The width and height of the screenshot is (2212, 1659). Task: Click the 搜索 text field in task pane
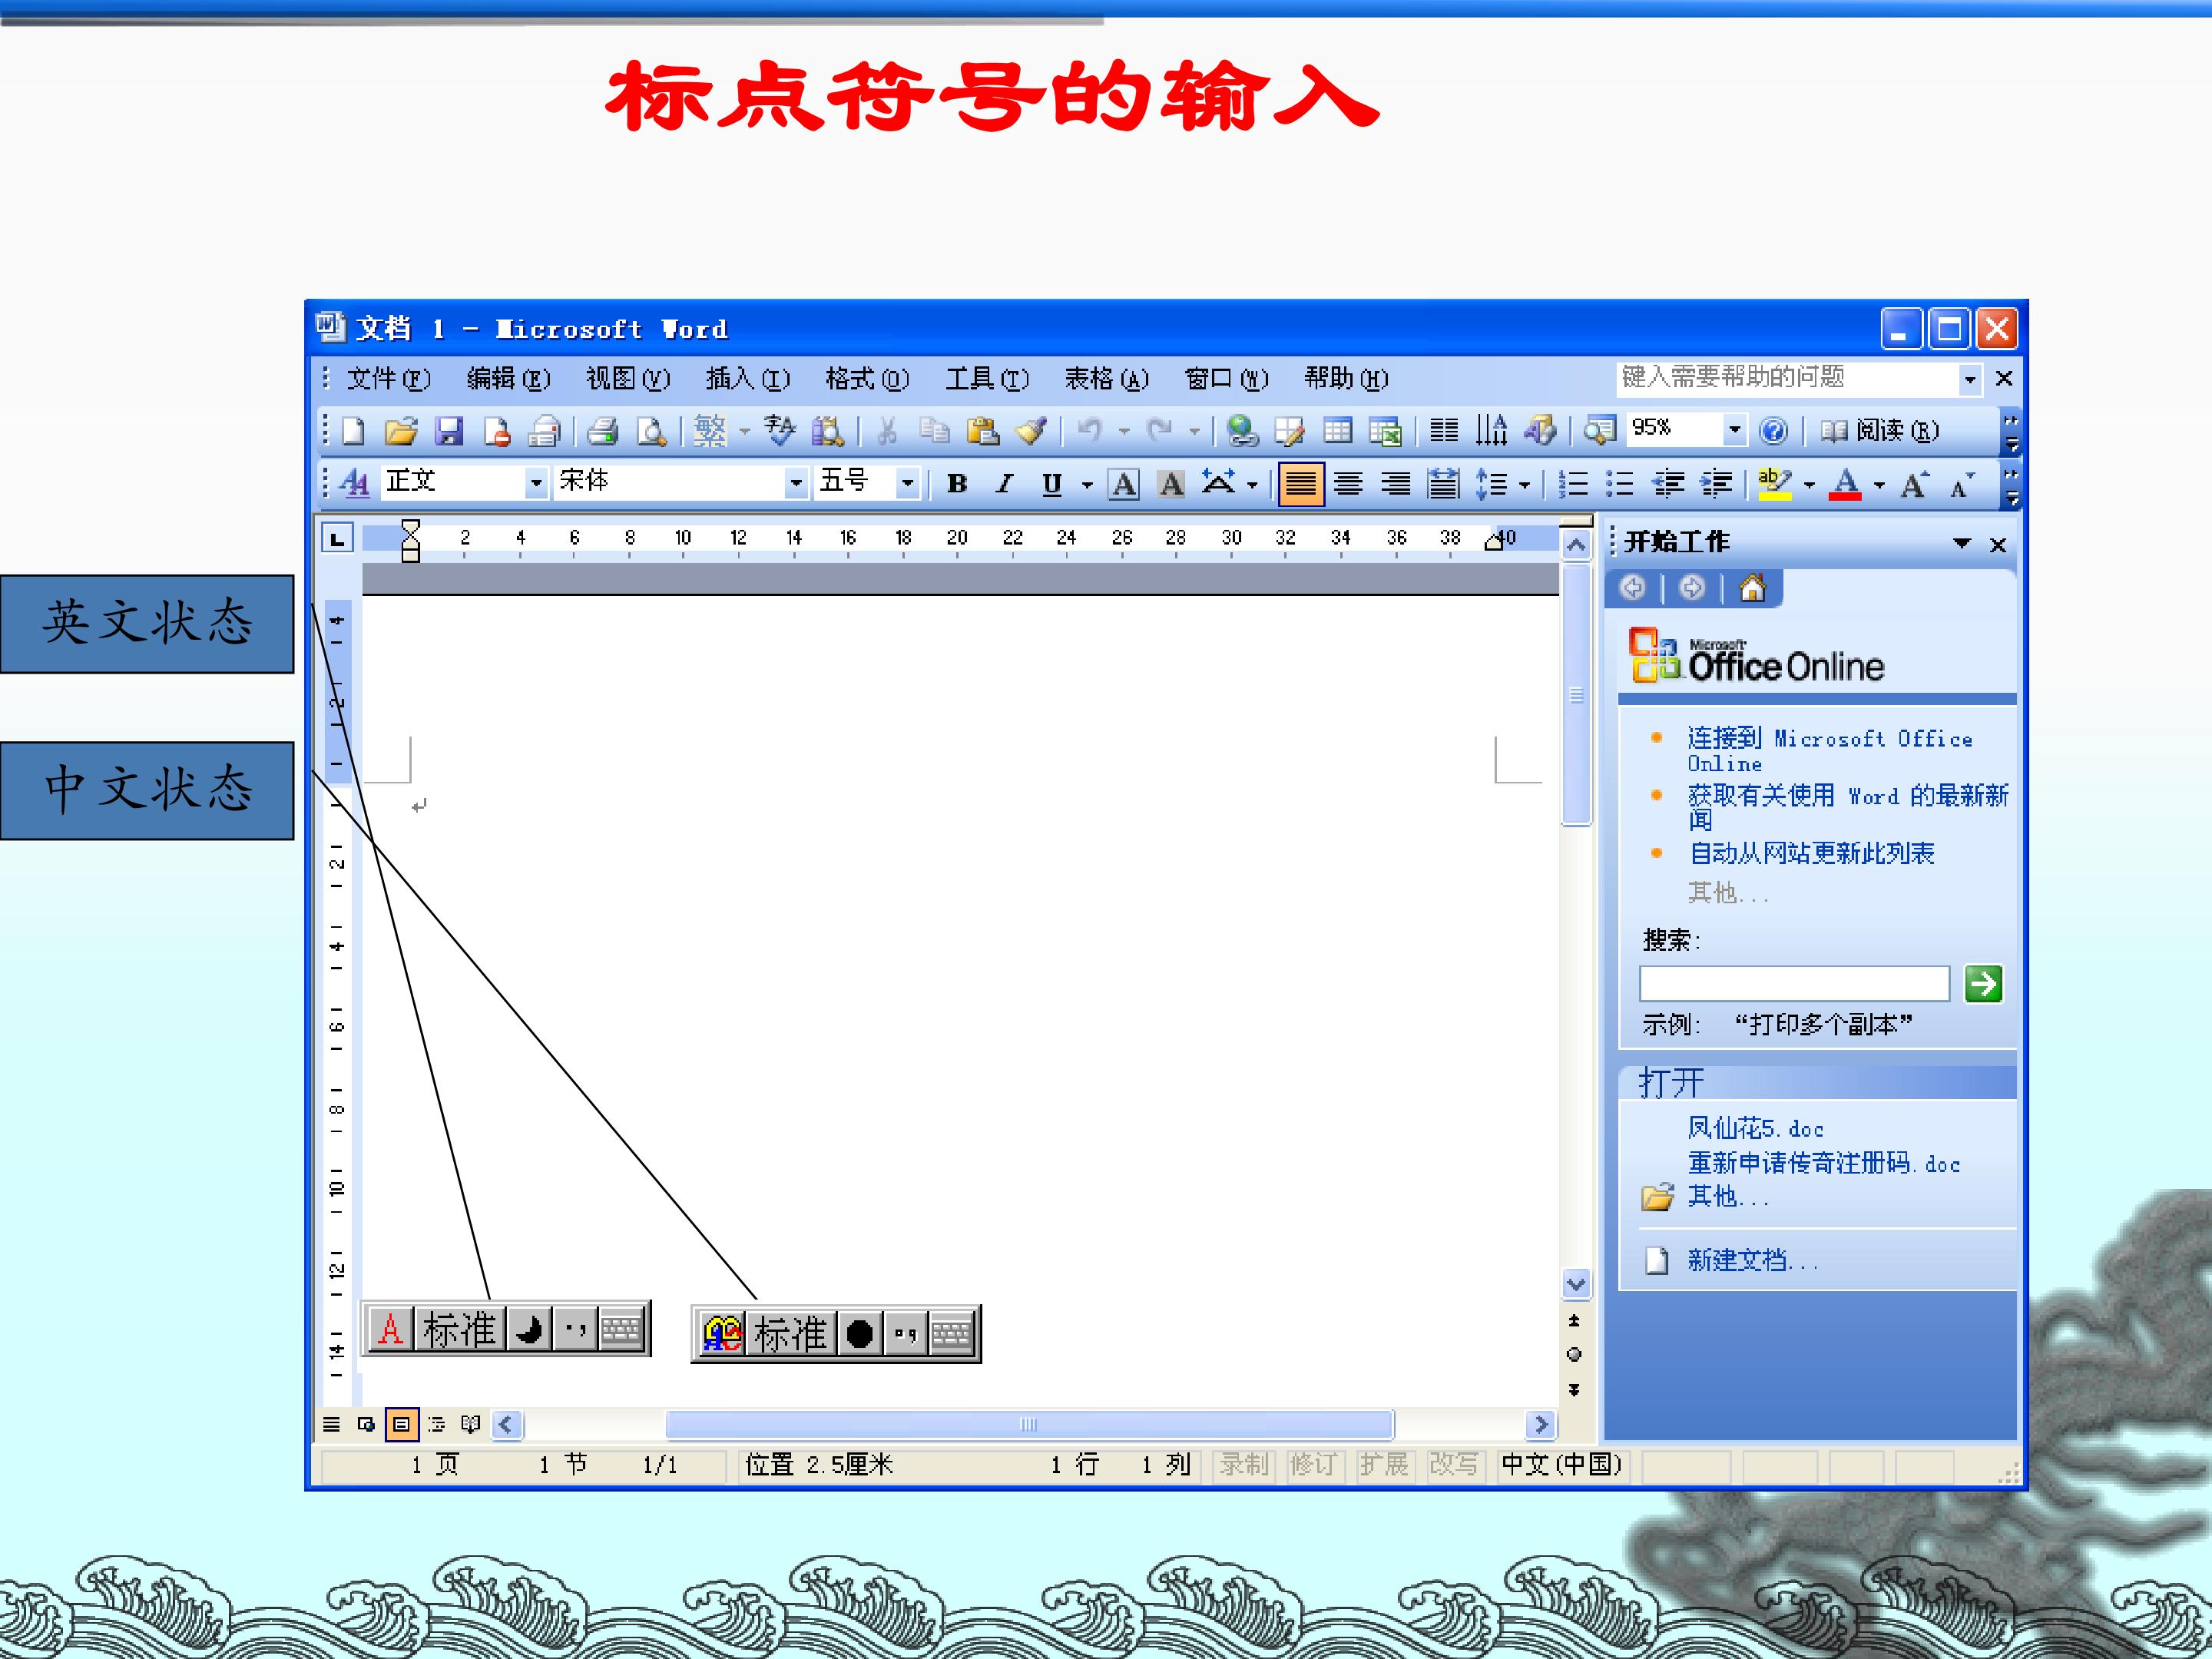(1794, 984)
